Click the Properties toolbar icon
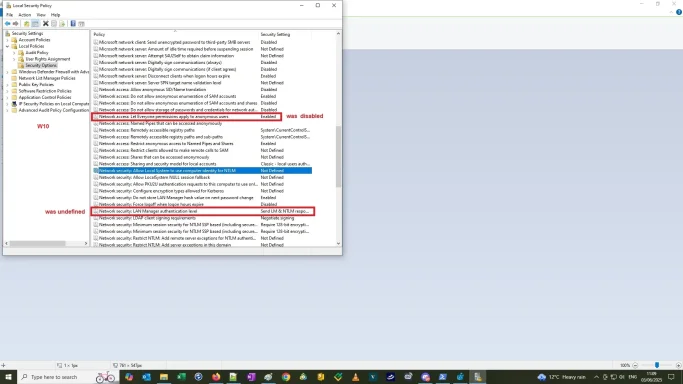Image resolution: width=683 pixels, height=384 pixels. (x=54, y=24)
